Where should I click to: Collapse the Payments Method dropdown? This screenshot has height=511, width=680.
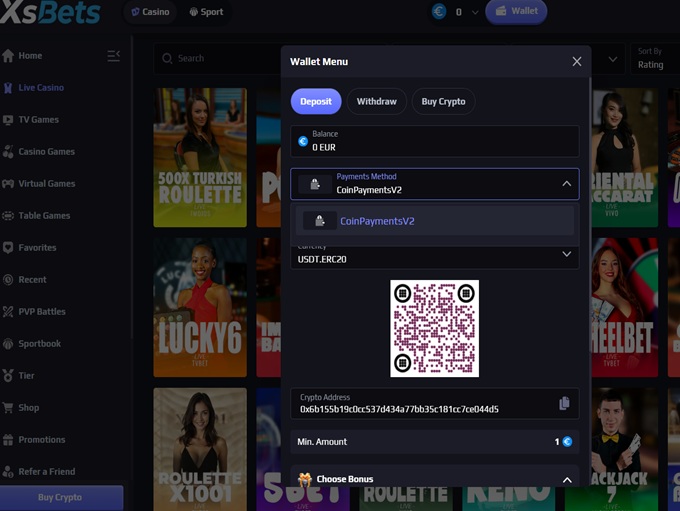pyautogui.click(x=566, y=184)
